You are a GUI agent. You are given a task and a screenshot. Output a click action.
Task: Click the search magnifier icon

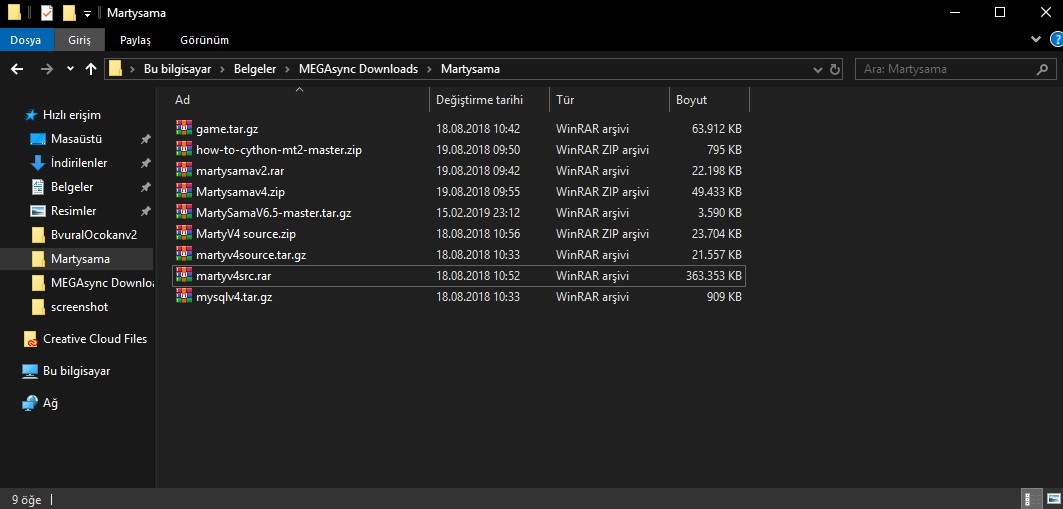point(1042,69)
